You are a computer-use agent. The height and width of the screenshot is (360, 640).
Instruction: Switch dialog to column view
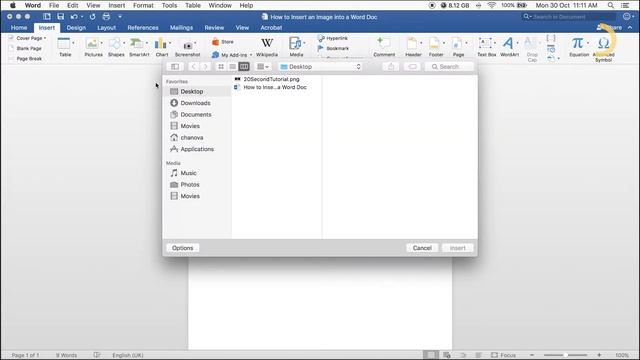(244, 67)
